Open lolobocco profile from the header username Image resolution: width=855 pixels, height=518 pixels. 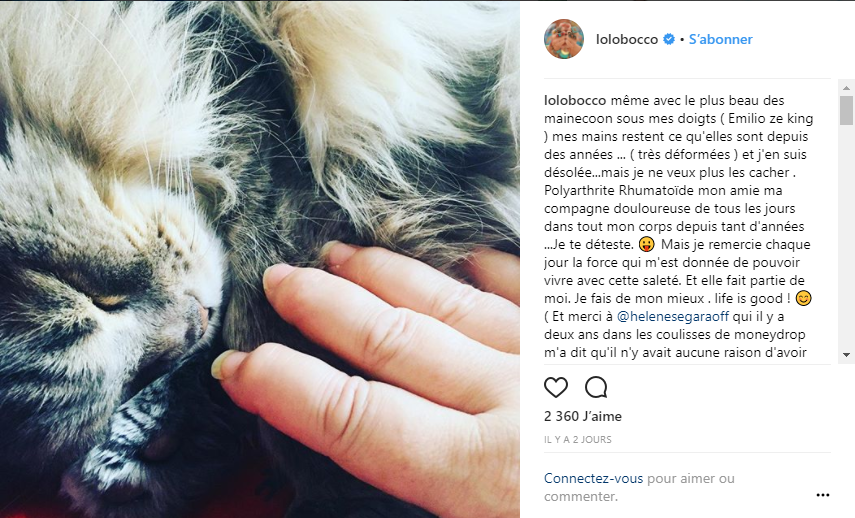[628, 40]
